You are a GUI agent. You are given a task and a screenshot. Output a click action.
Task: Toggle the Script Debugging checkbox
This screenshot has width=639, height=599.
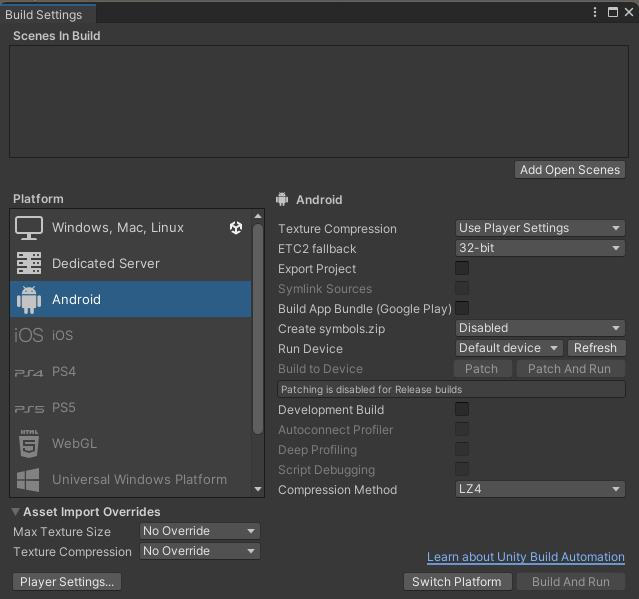[x=462, y=469]
